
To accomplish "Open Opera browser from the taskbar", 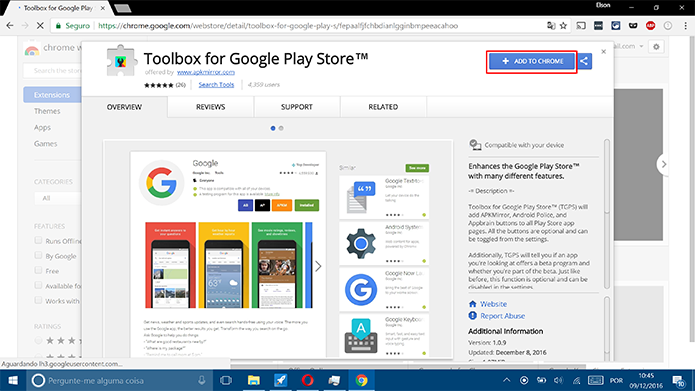I will pyautogui.click(x=308, y=380).
